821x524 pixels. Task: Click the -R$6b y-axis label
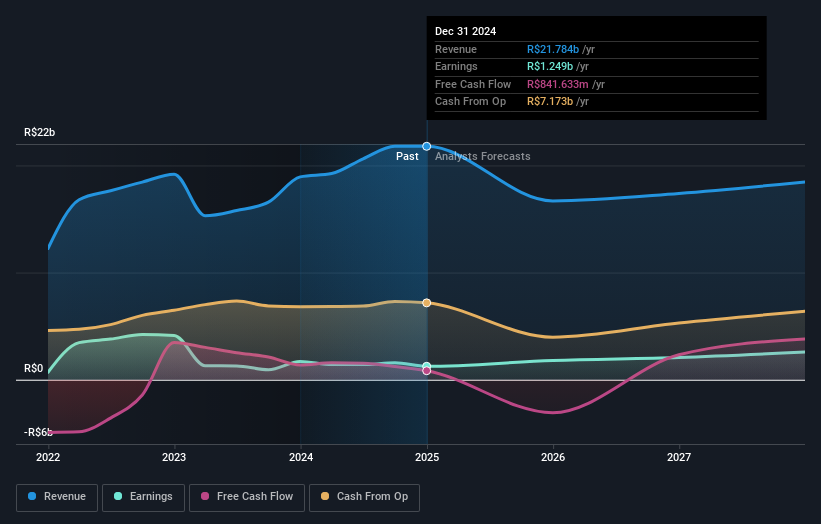pyautogui.click(x=38, y=432)
